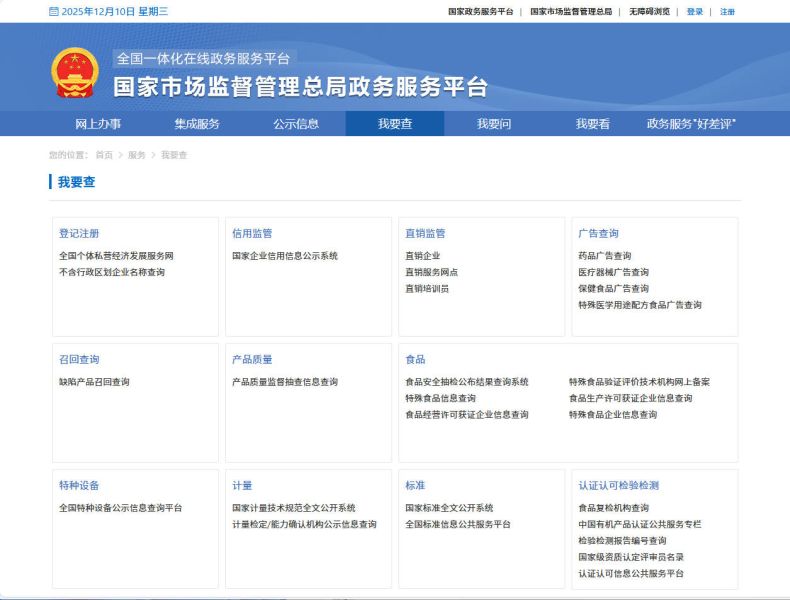Click 召回查询 category heading
This screenshot has width=790, height=600.
(79, 359)
